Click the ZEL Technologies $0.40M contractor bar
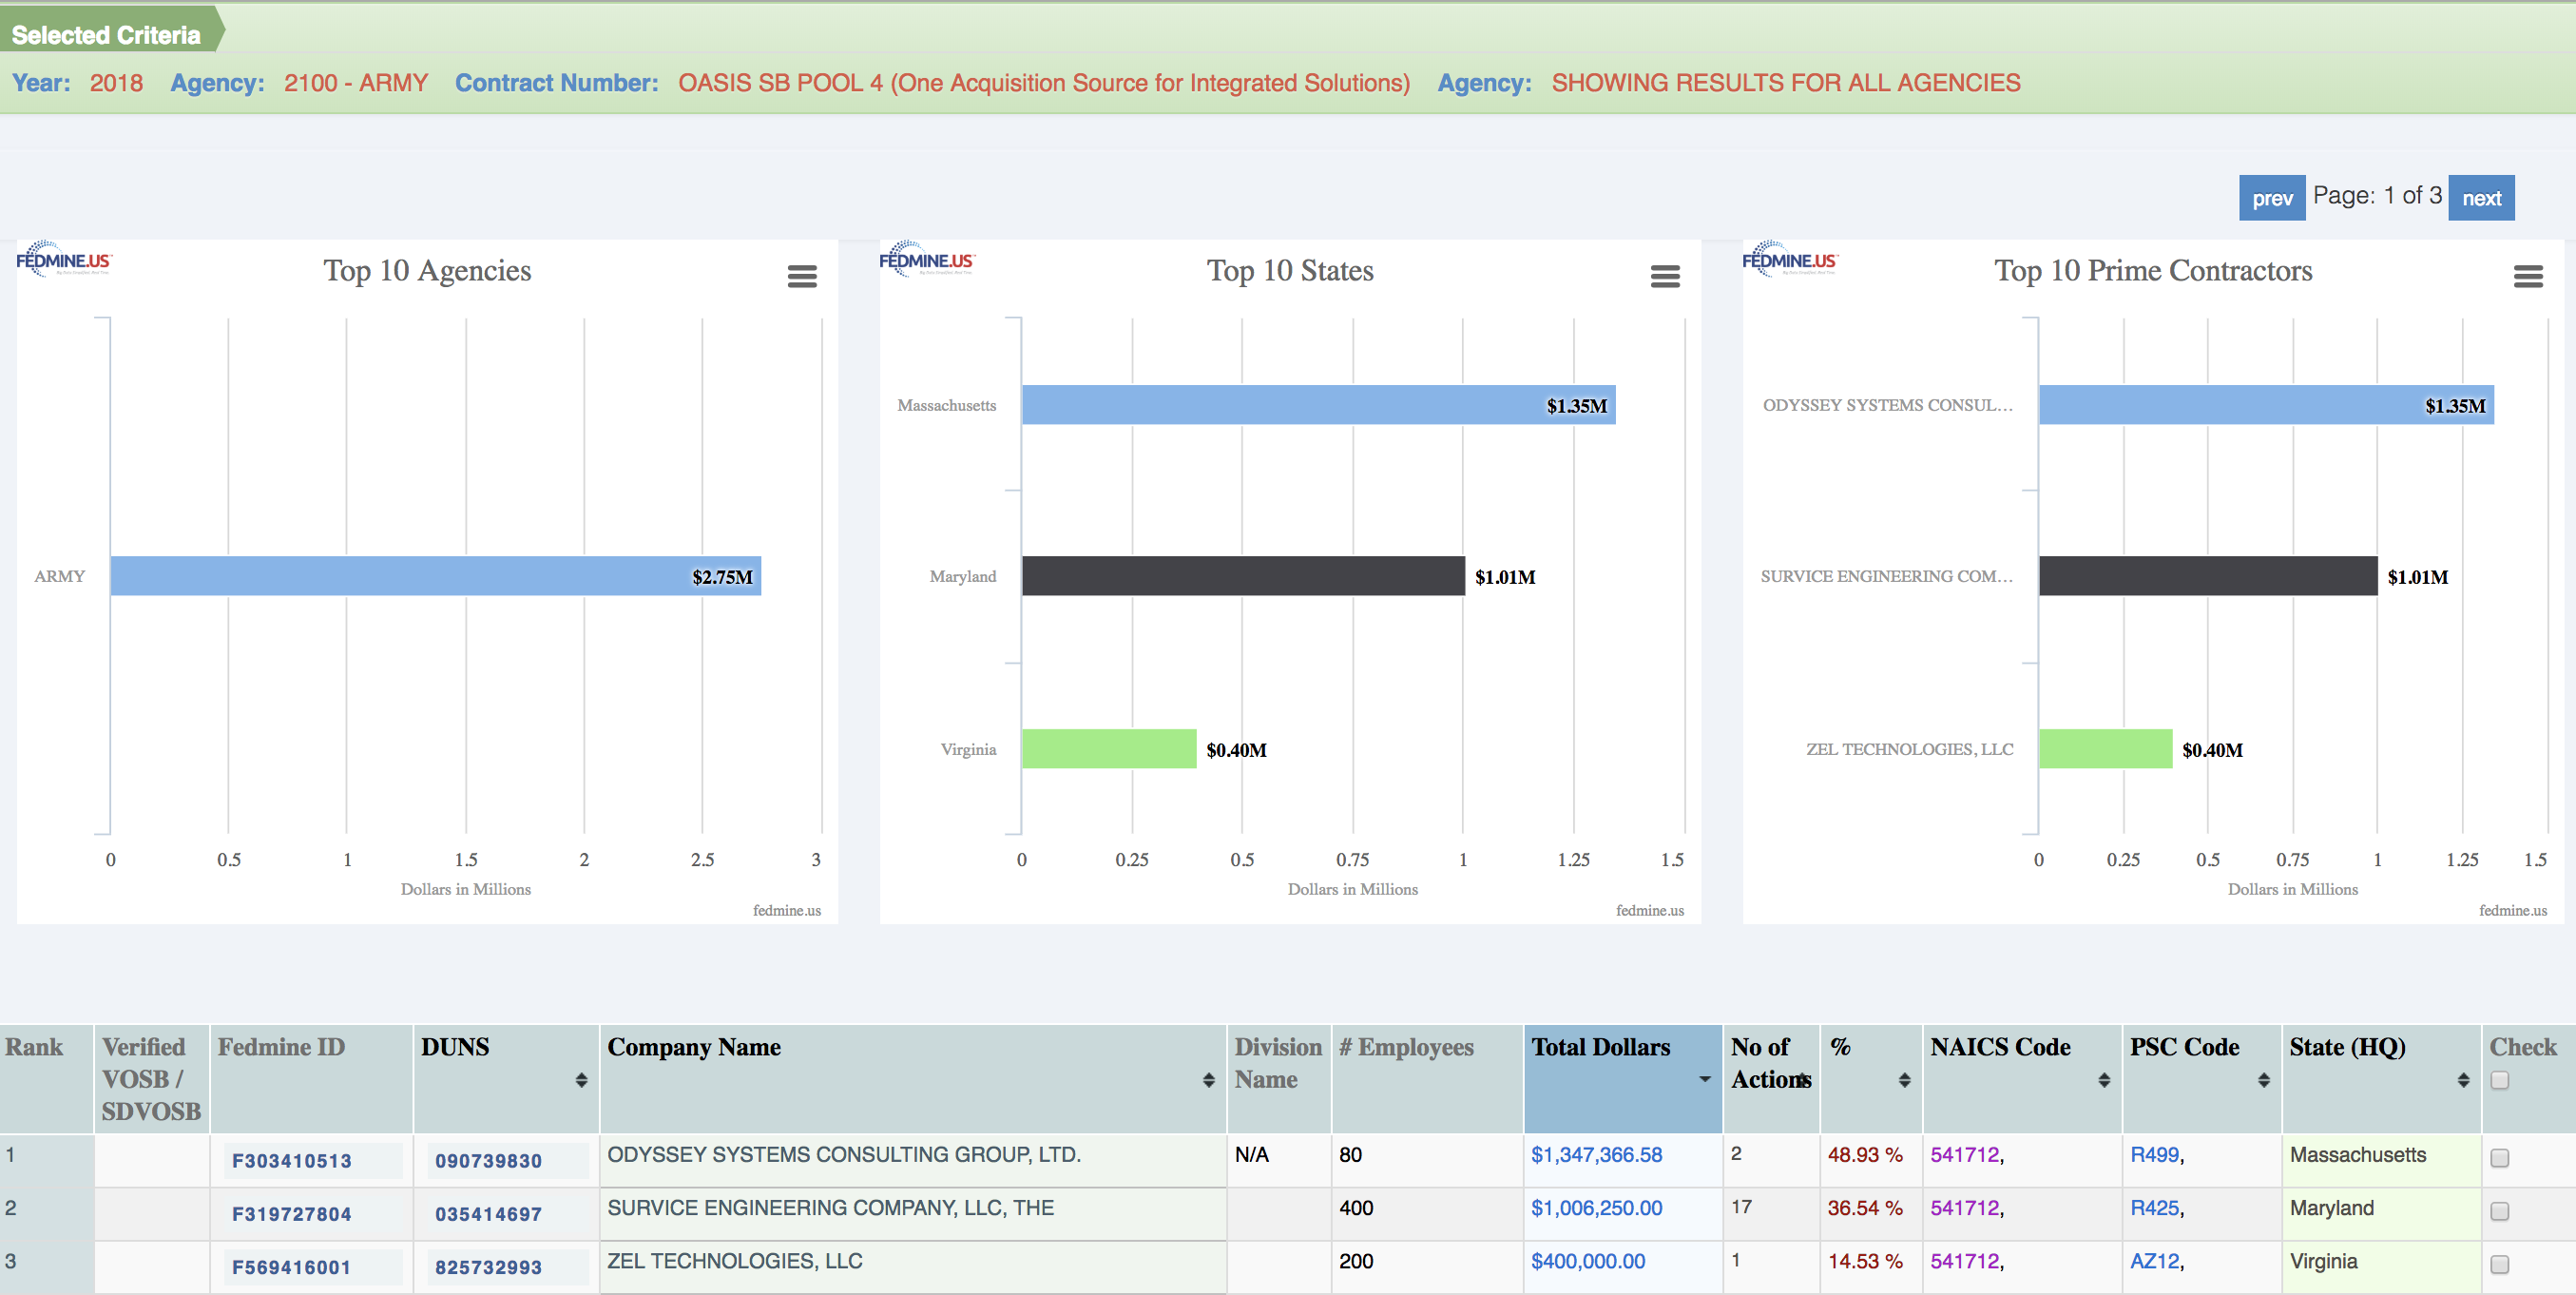 coord(2106,749)
